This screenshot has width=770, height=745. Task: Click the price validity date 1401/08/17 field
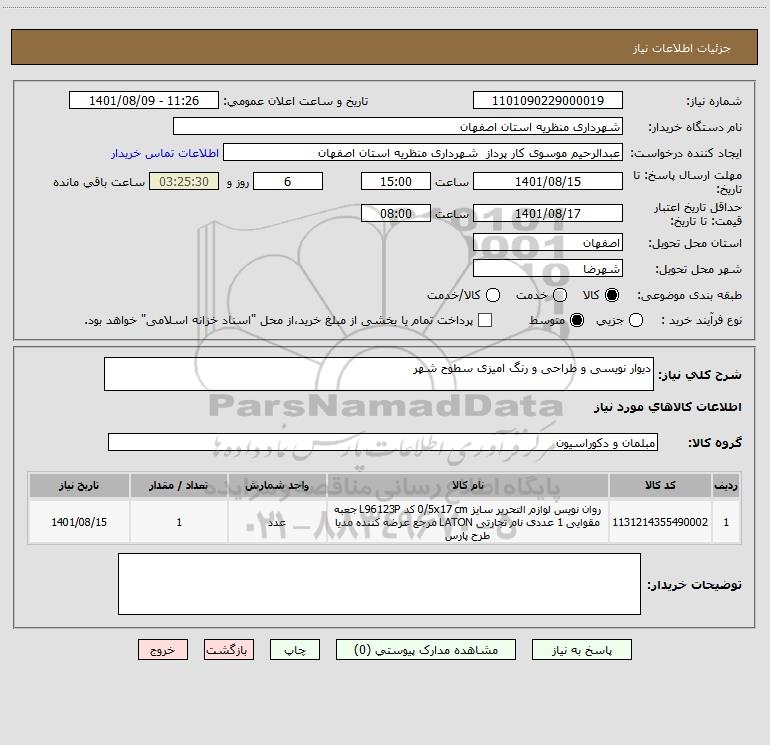[x=548, y=213]
